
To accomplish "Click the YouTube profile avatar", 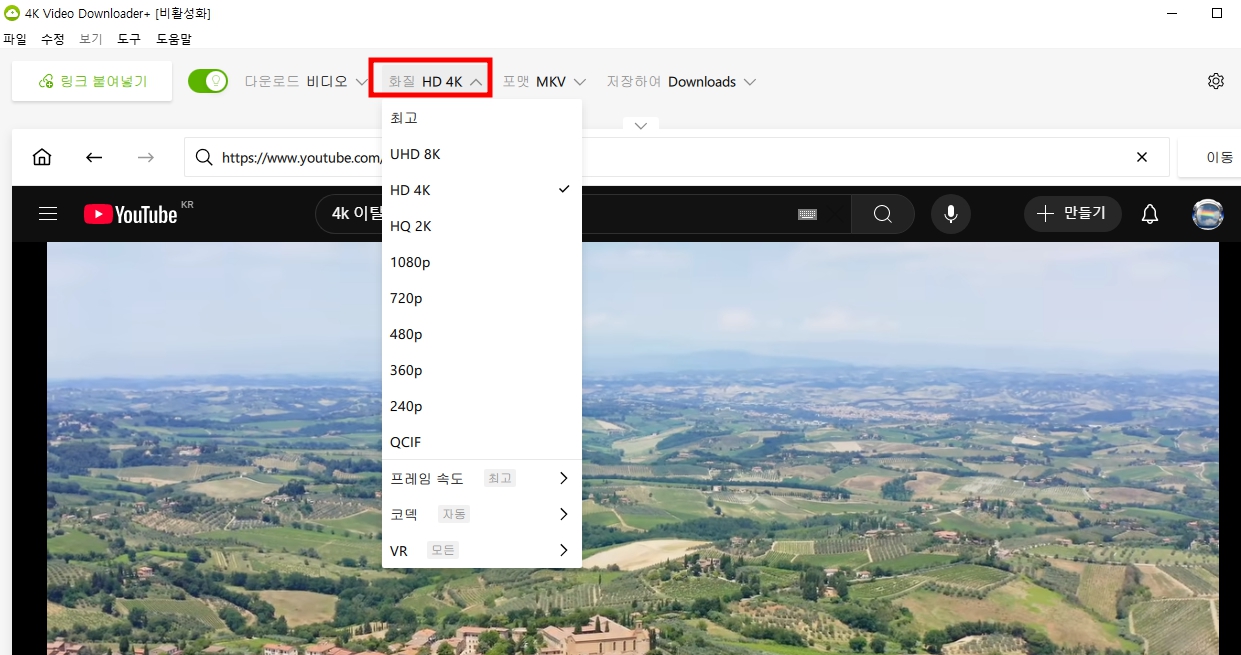I will 1207,213.
